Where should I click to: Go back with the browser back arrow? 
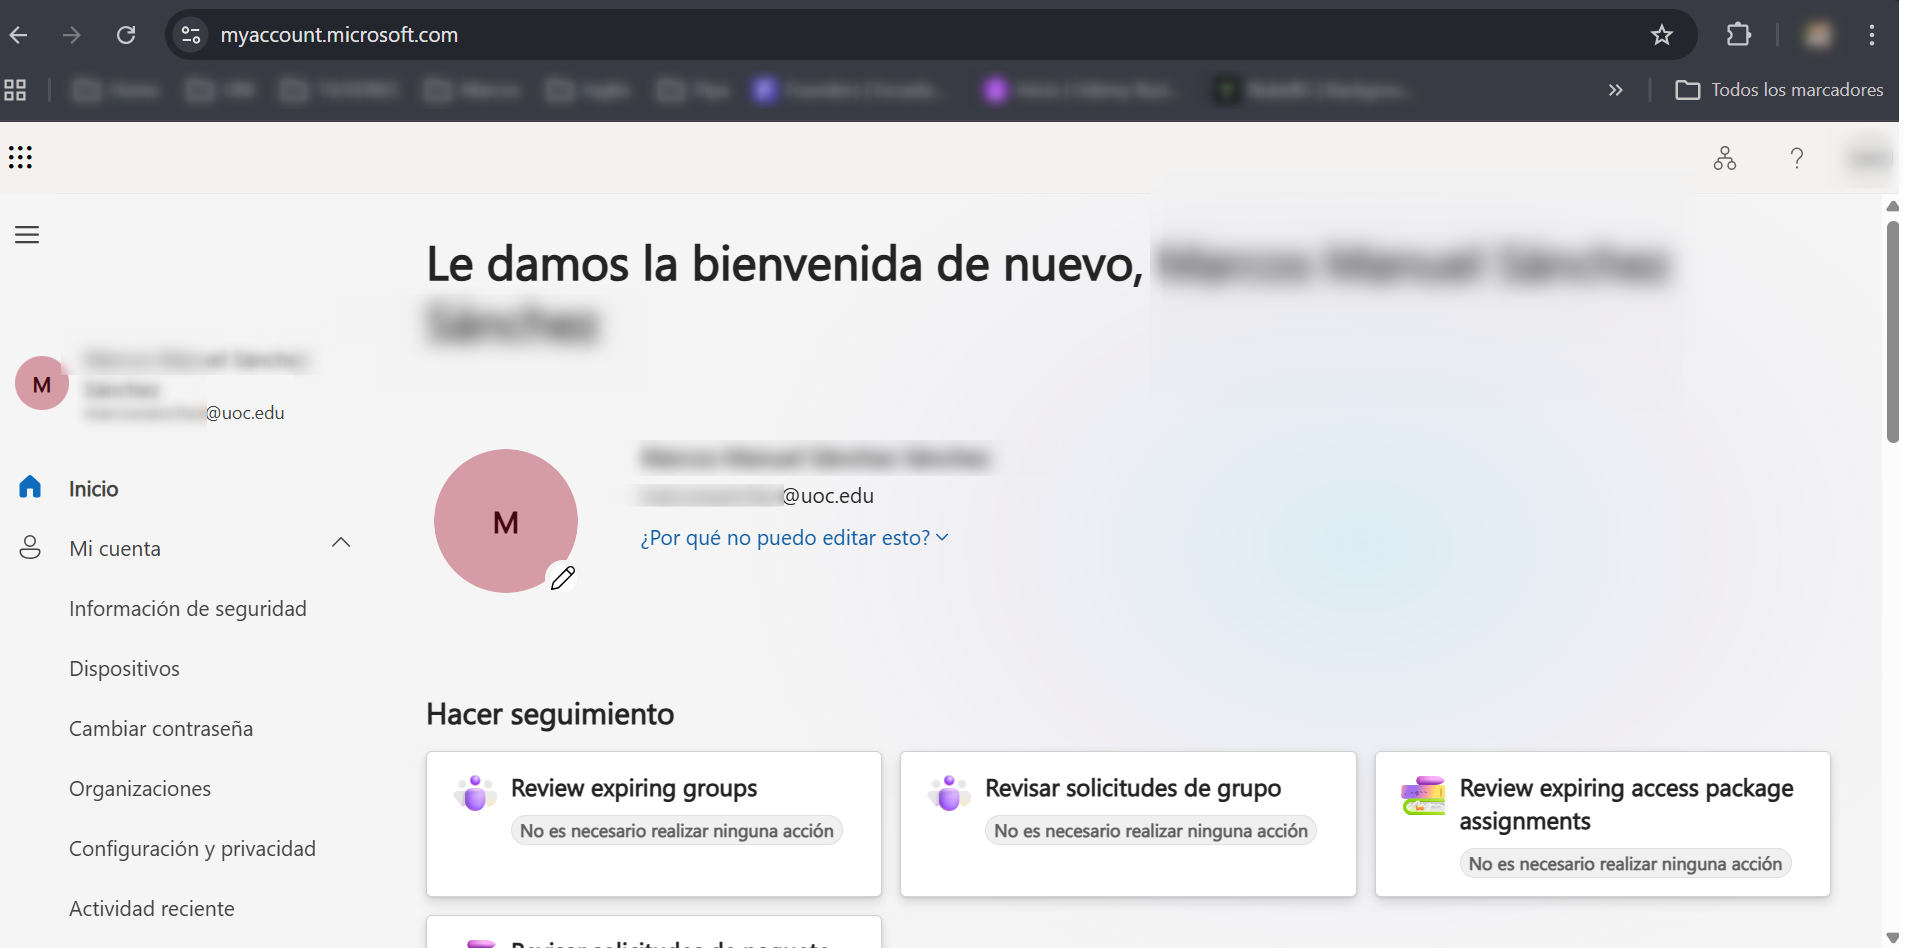click(x=19, y=35)
